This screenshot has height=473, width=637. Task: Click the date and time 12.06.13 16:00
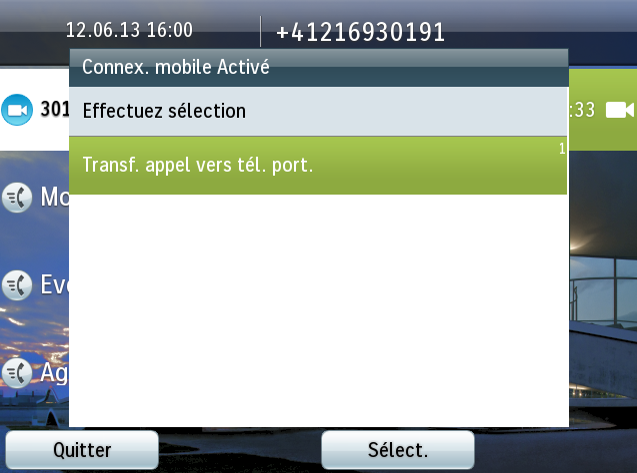[129, 30]
